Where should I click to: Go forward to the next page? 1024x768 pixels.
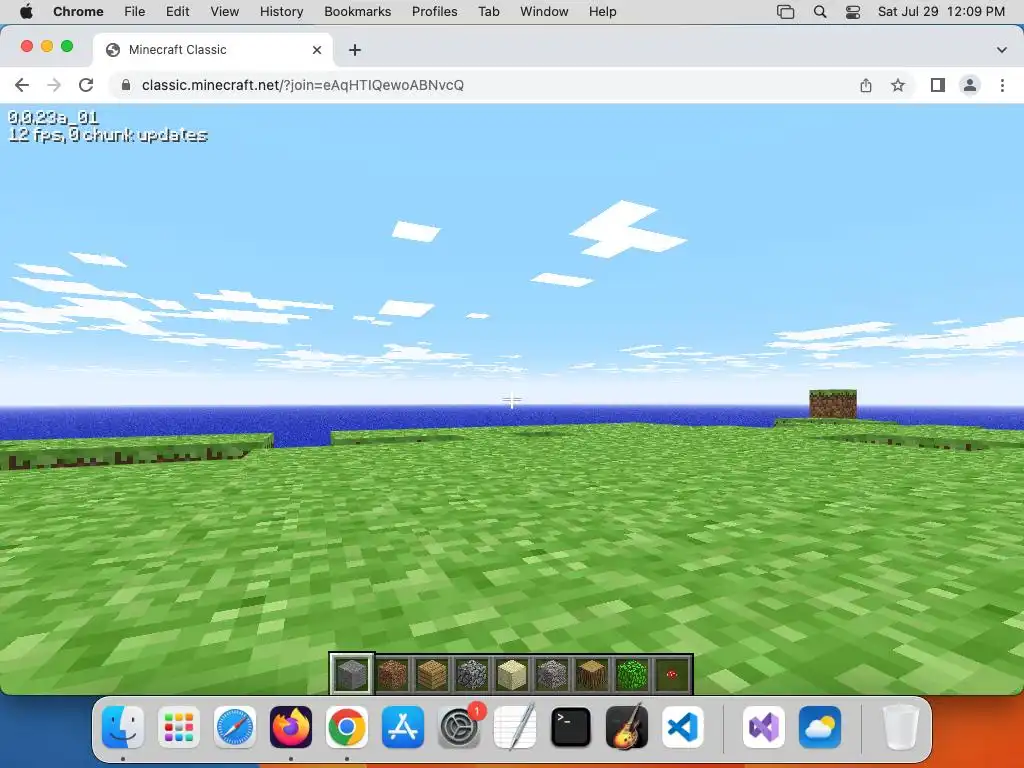54,85
